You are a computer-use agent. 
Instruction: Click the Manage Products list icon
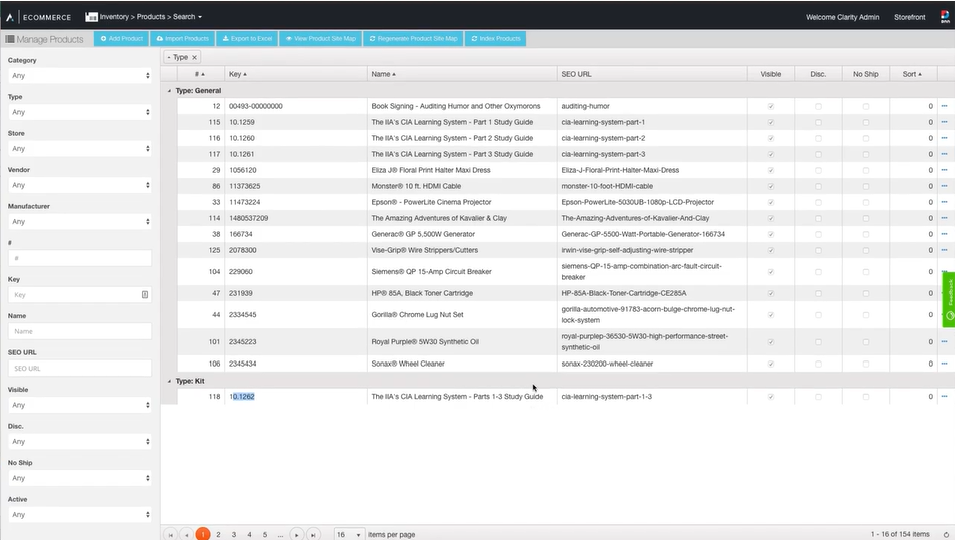[x=10, y=39]
